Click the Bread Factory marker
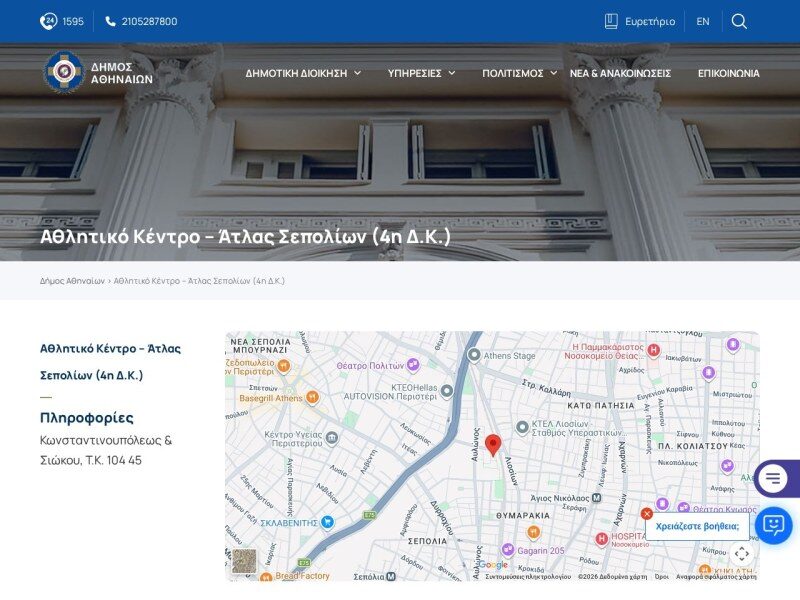This screenshot has width=800, height=600. point(265,577)
